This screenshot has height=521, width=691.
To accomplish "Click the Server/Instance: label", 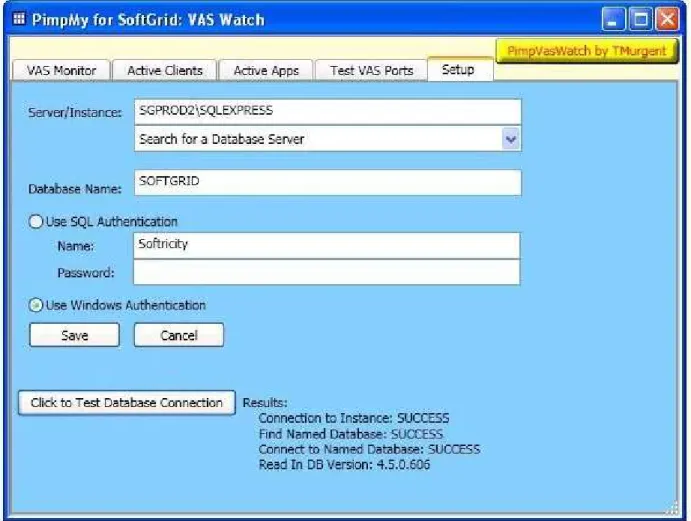I will (75, 113).
